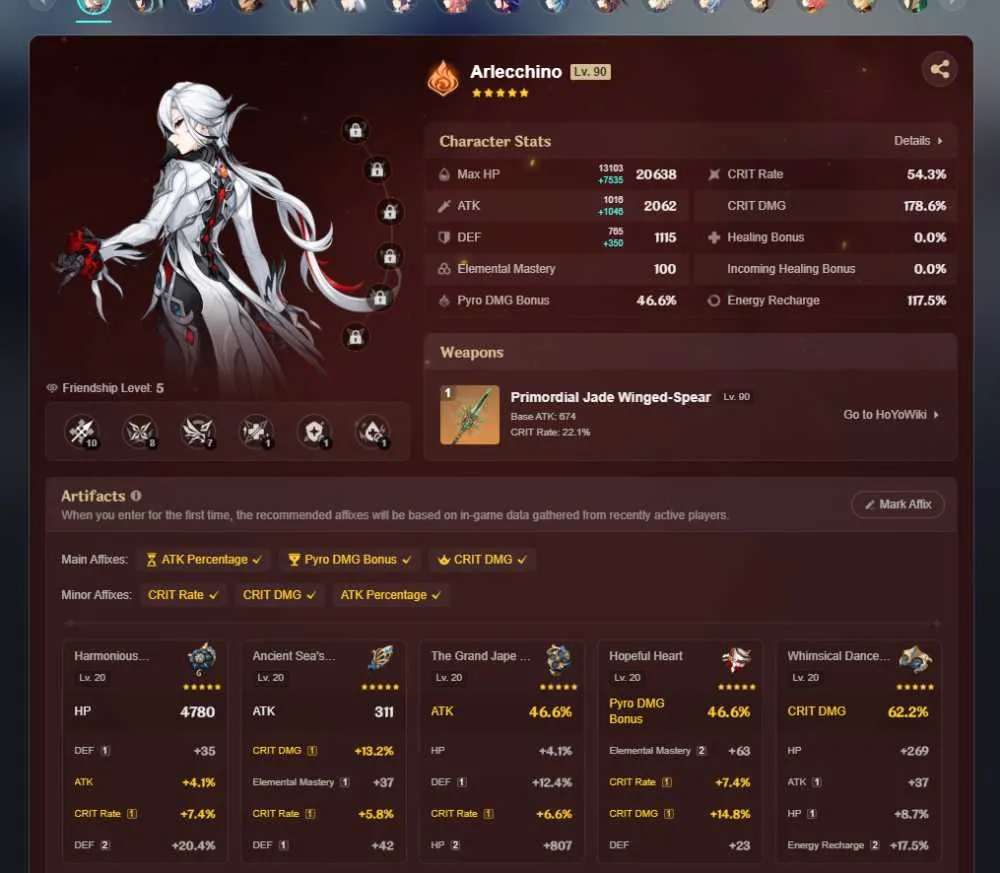Screen dimensions: 1000x873
Task: Click the "Weapons" section heading
Action: [x=472, y=352]
